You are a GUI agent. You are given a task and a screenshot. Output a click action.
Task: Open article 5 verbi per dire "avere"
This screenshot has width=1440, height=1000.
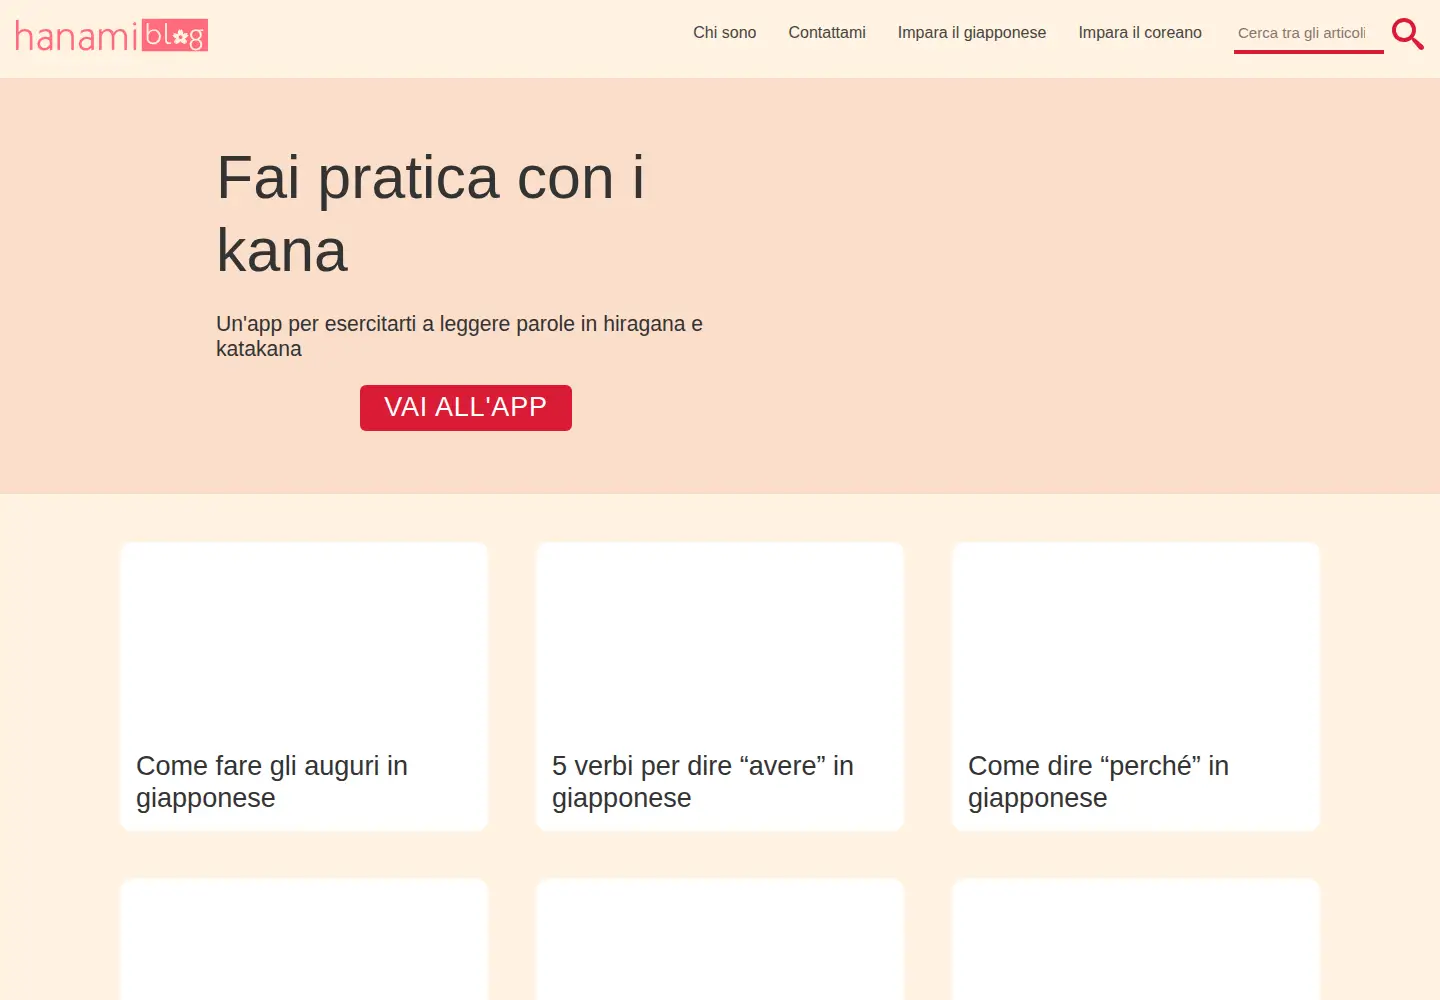[x=720, y=686]
